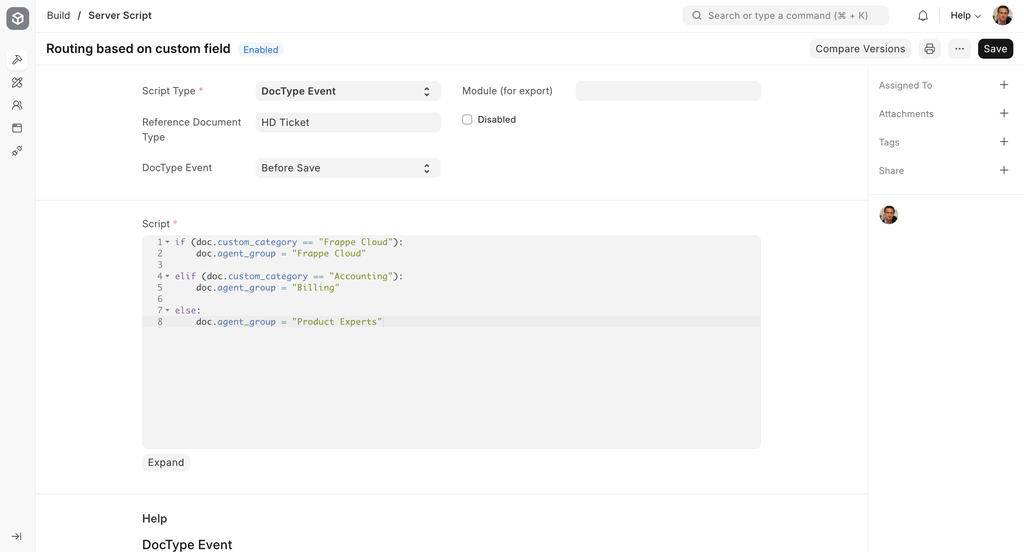Go to the Build breadcrumb
This screenshot has width=1024, height=552.
pos(58,16)
